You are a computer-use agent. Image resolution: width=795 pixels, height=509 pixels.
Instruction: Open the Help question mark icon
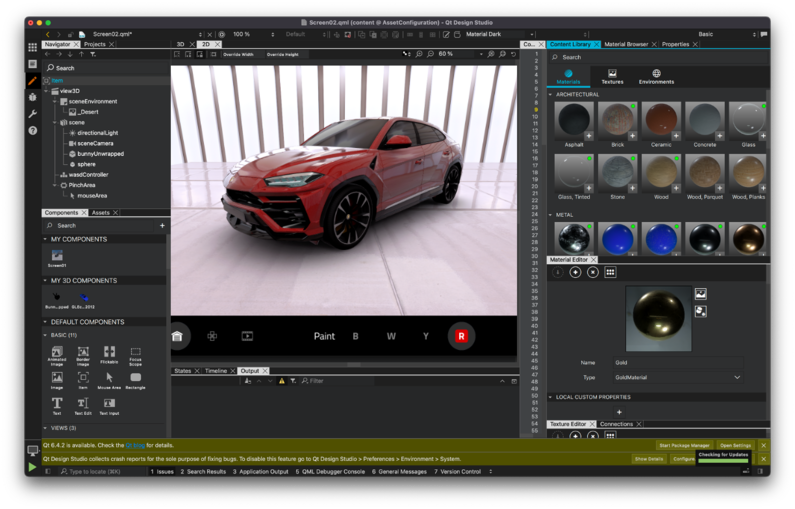tap(32, 131)
